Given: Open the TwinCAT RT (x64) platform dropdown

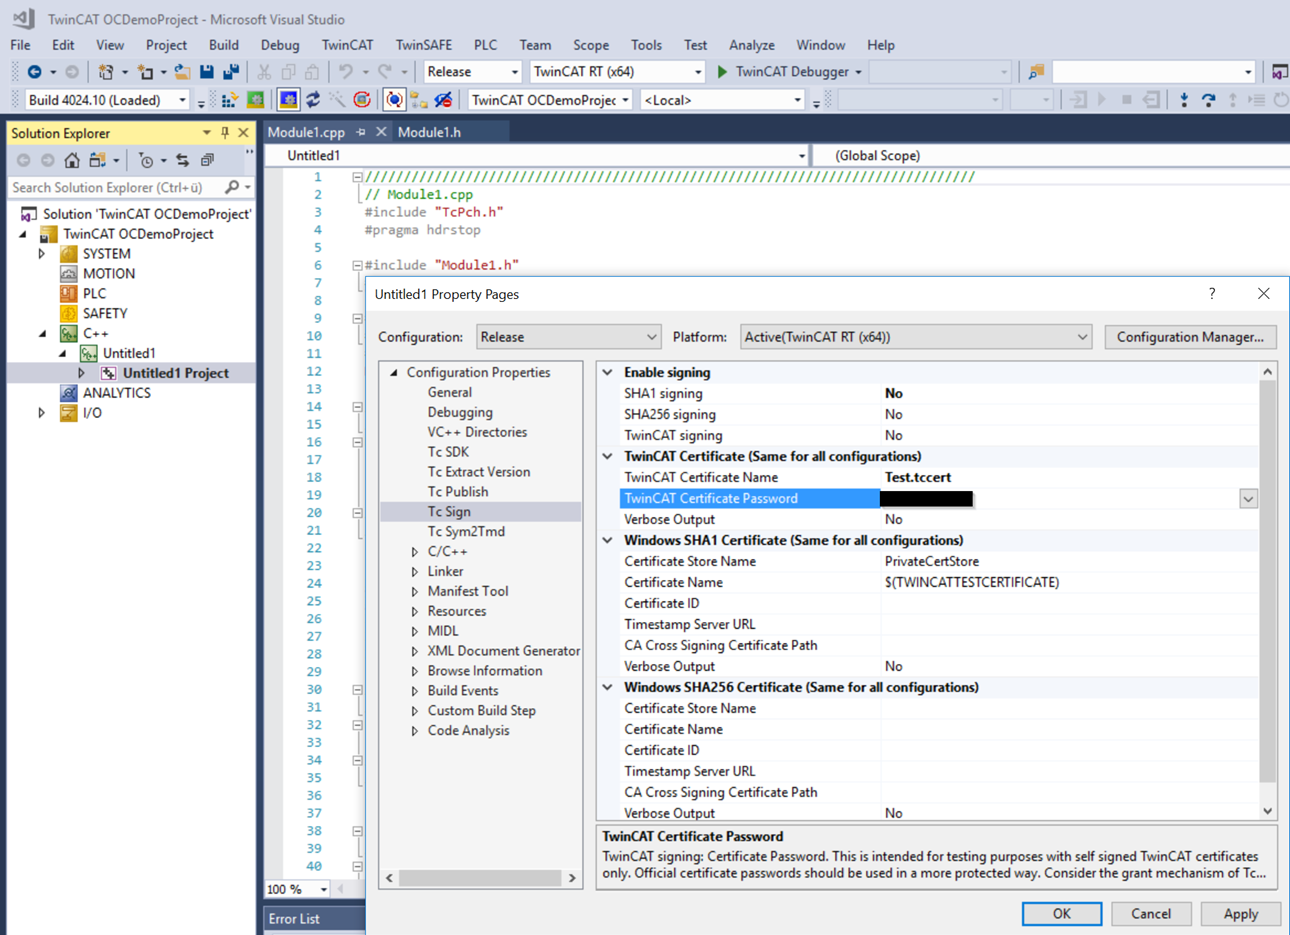Looking at the screenshot, I should (x=617, y=72).
